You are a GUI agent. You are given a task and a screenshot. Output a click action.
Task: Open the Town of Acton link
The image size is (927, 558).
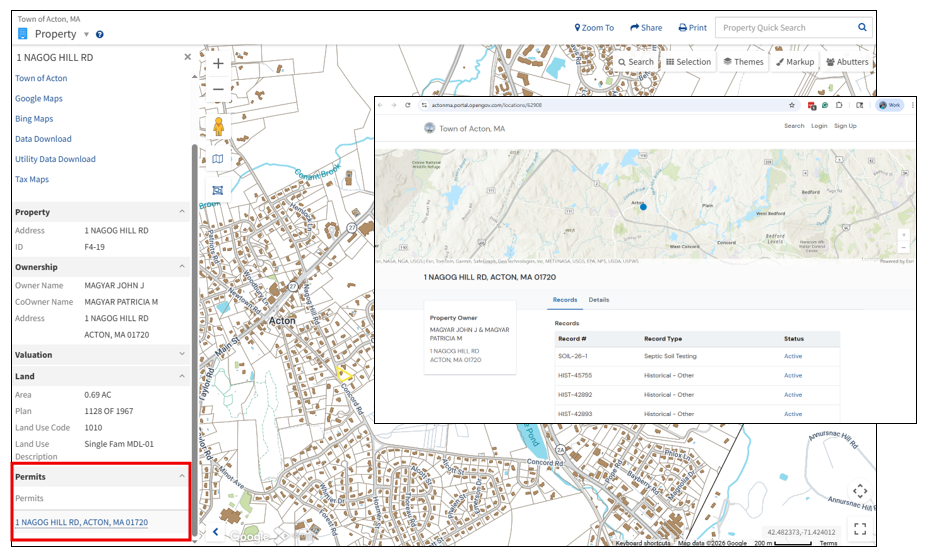point(41,78)
